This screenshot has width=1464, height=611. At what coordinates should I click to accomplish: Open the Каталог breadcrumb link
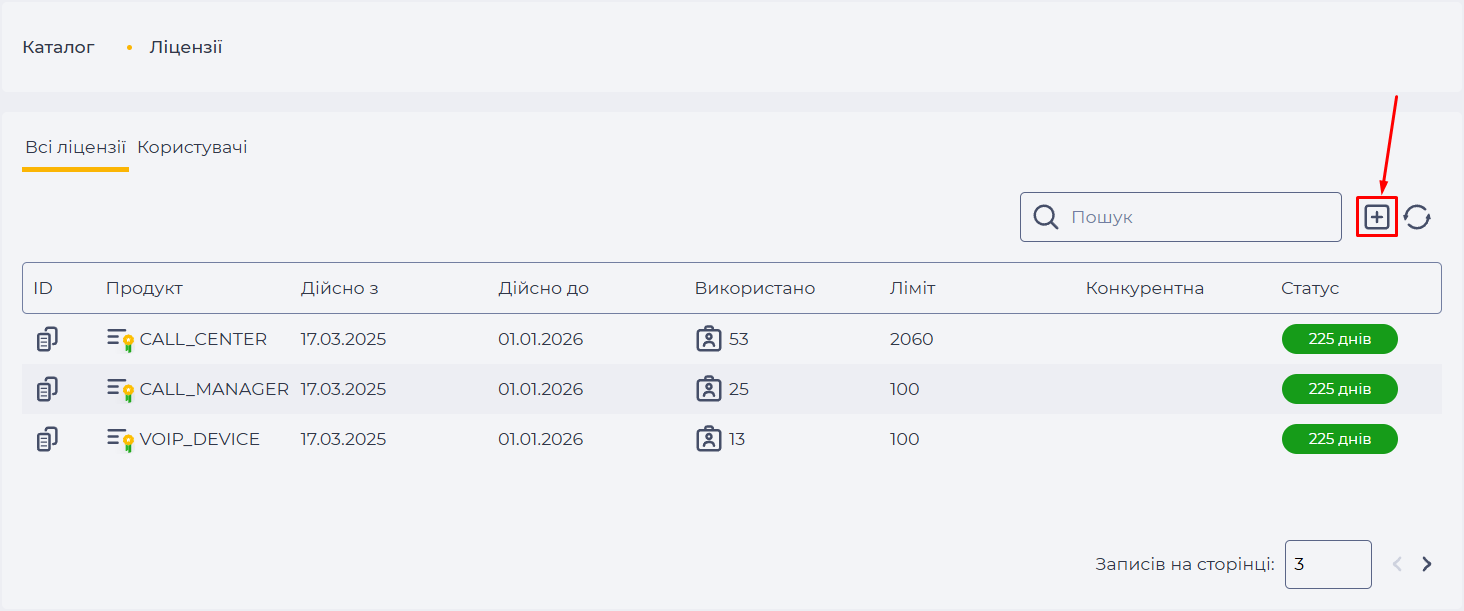tap(58, 47)
